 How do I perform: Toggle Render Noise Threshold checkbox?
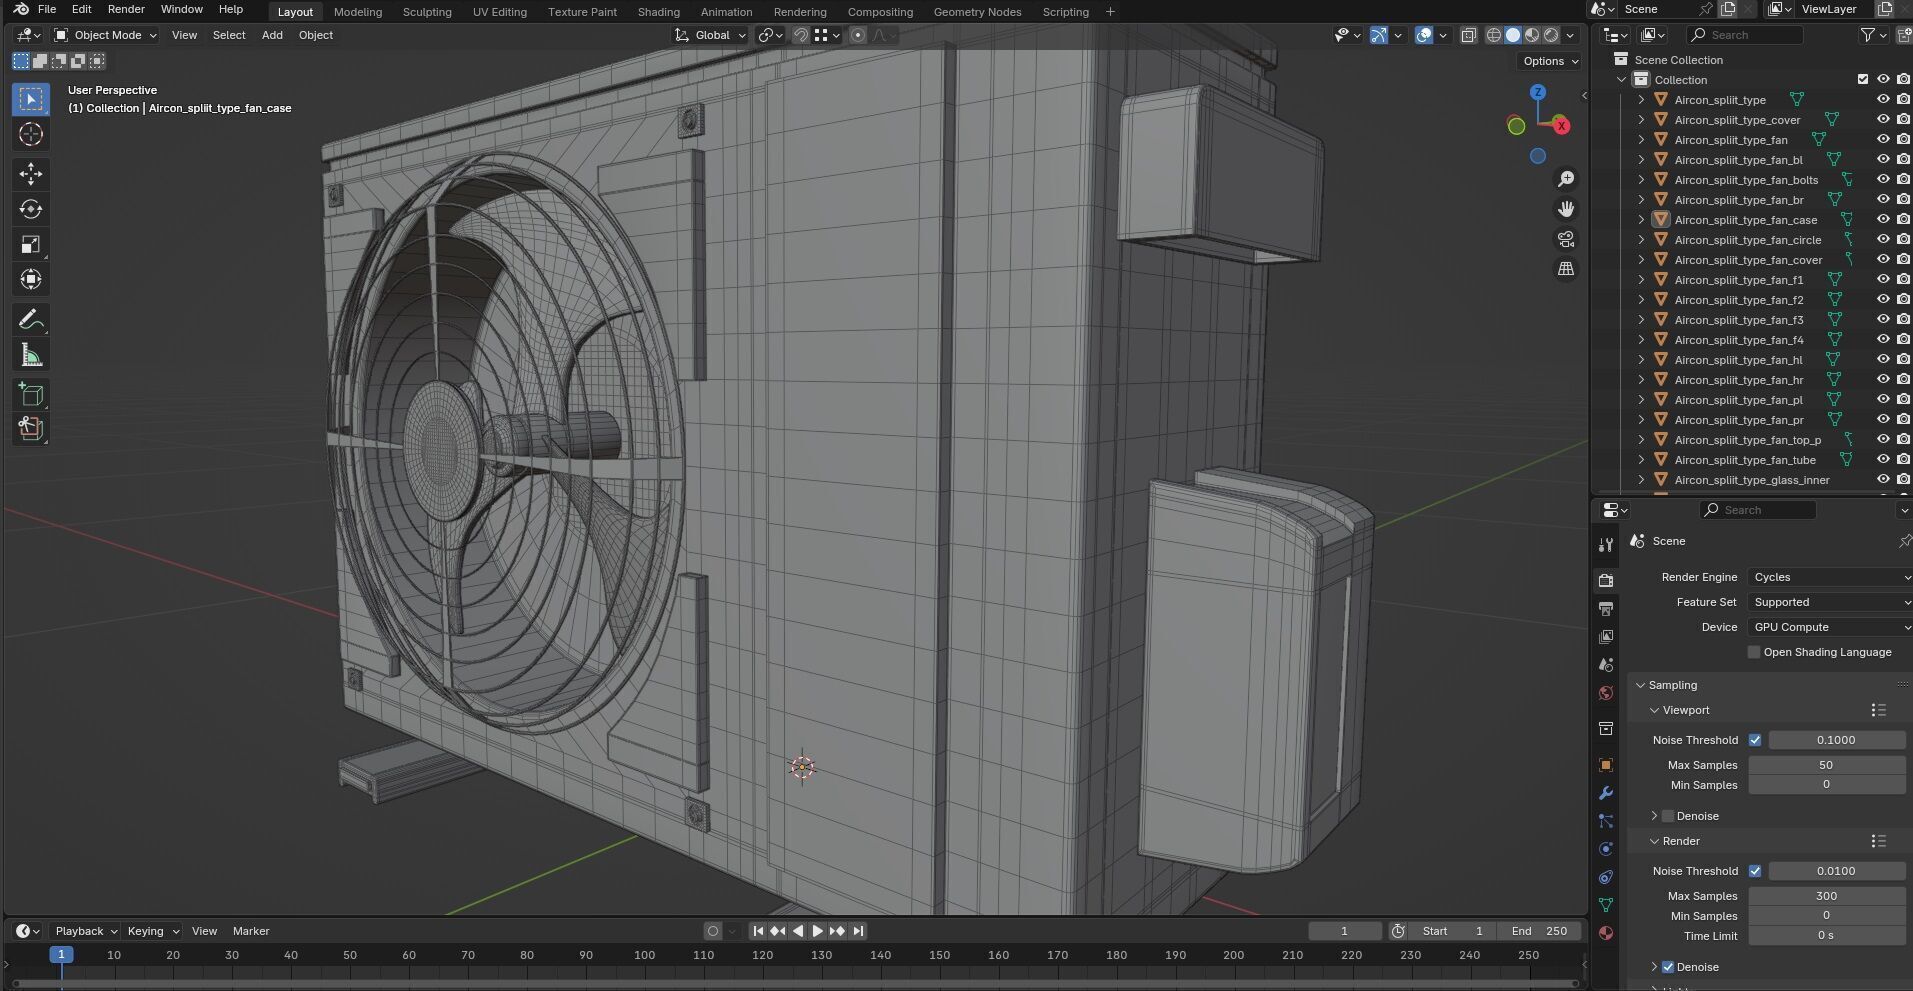pyautogui.click(x=1755, y=871)
